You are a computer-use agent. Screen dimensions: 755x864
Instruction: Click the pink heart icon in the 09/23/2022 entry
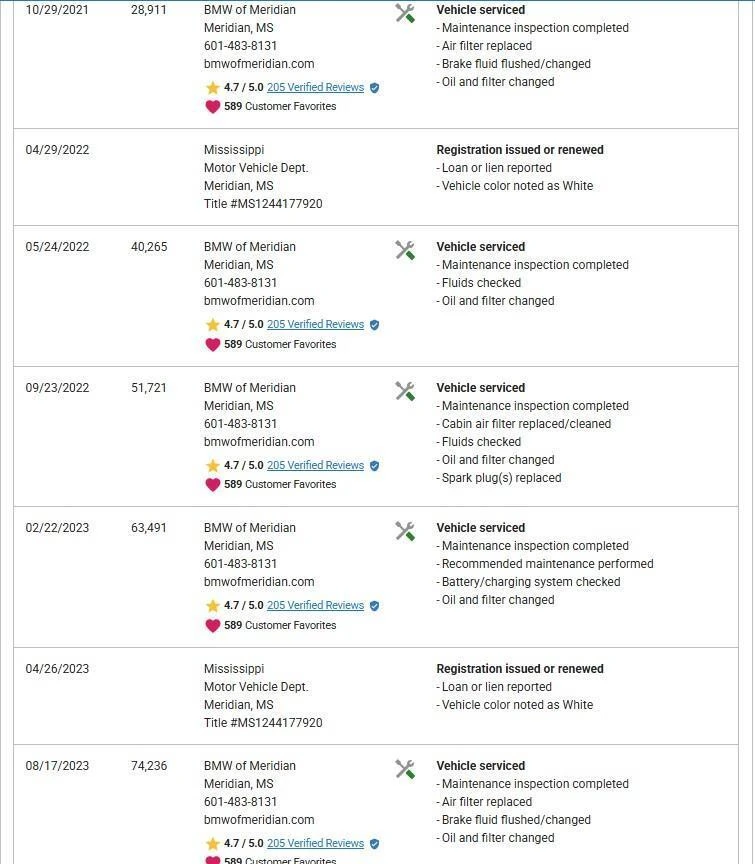tap(212, 485)
